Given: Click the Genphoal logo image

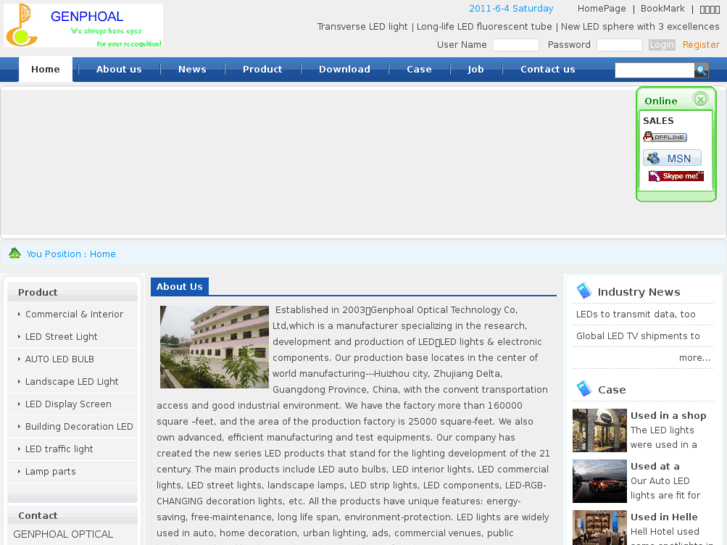Looking at the screenshot, I should (83, 26).
